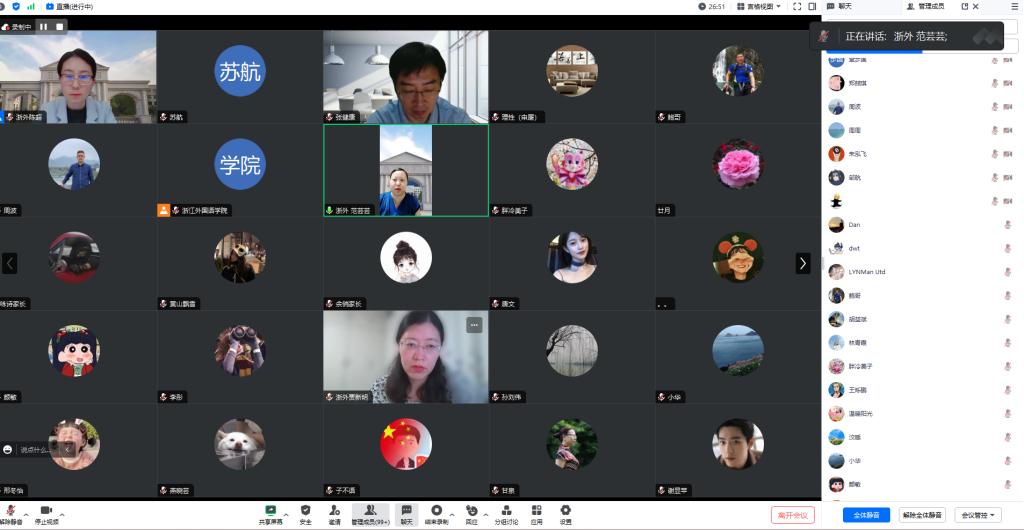1024x530 pixels.
Task: Click the End Recording (结束录制) icon
Action: [x=436, y=512]
